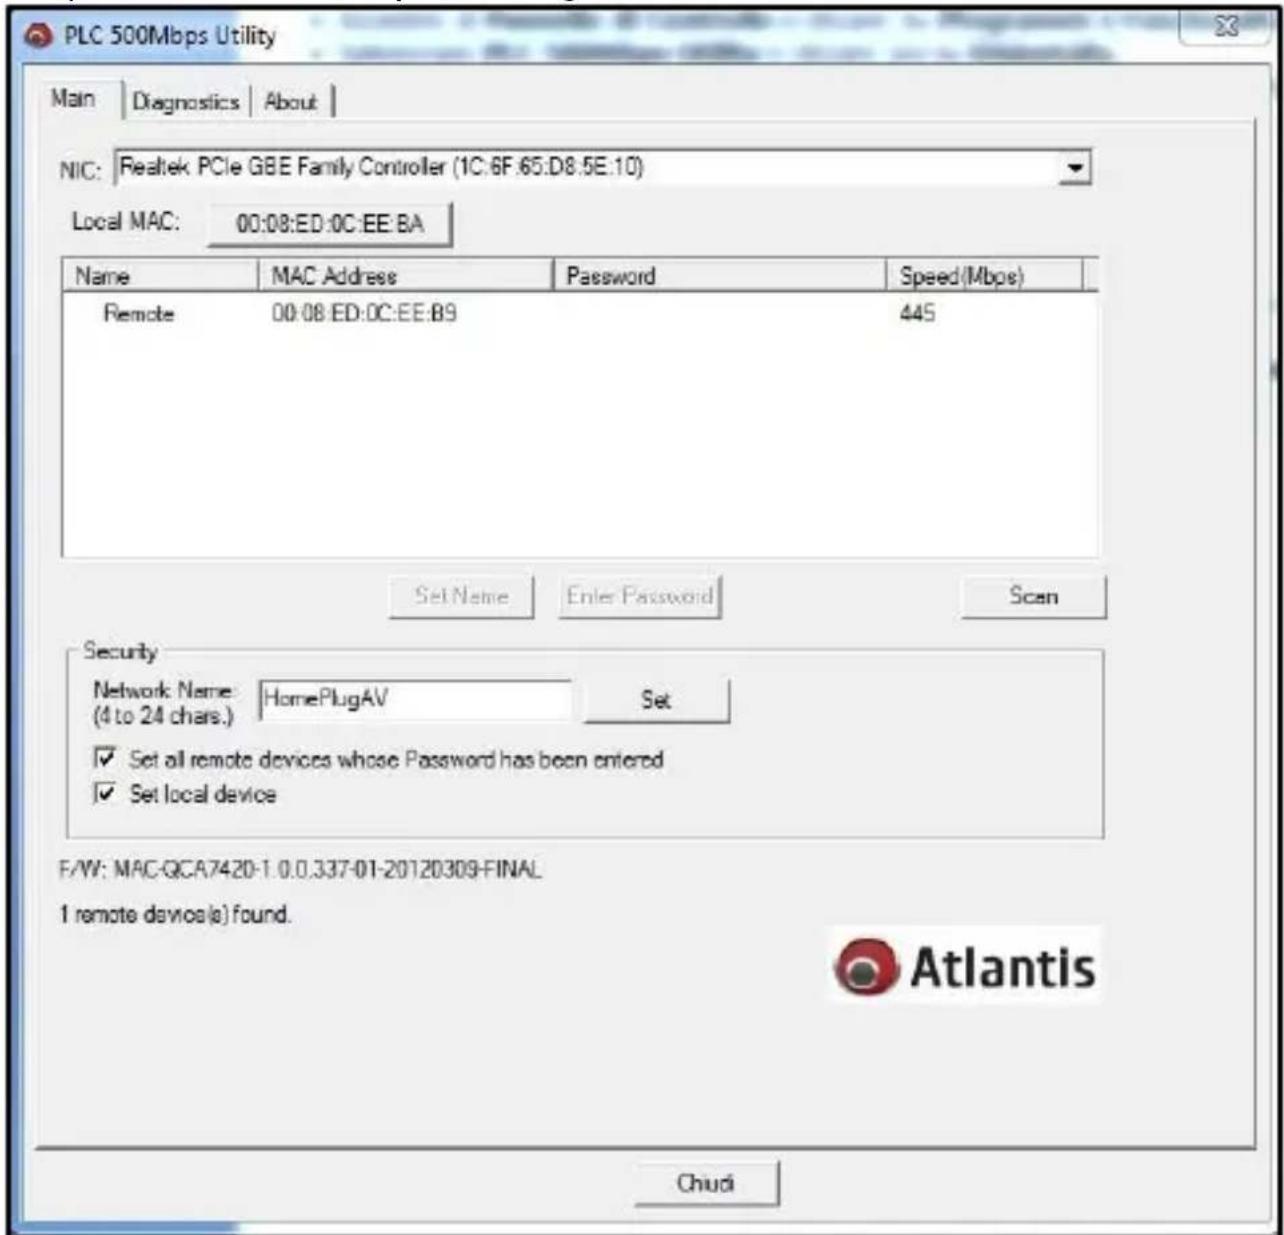The height and width of the screenshot is (1235, 1284).
Task: Switch to the Main tab
Action: pyautogui.click(x=74, y=99)
